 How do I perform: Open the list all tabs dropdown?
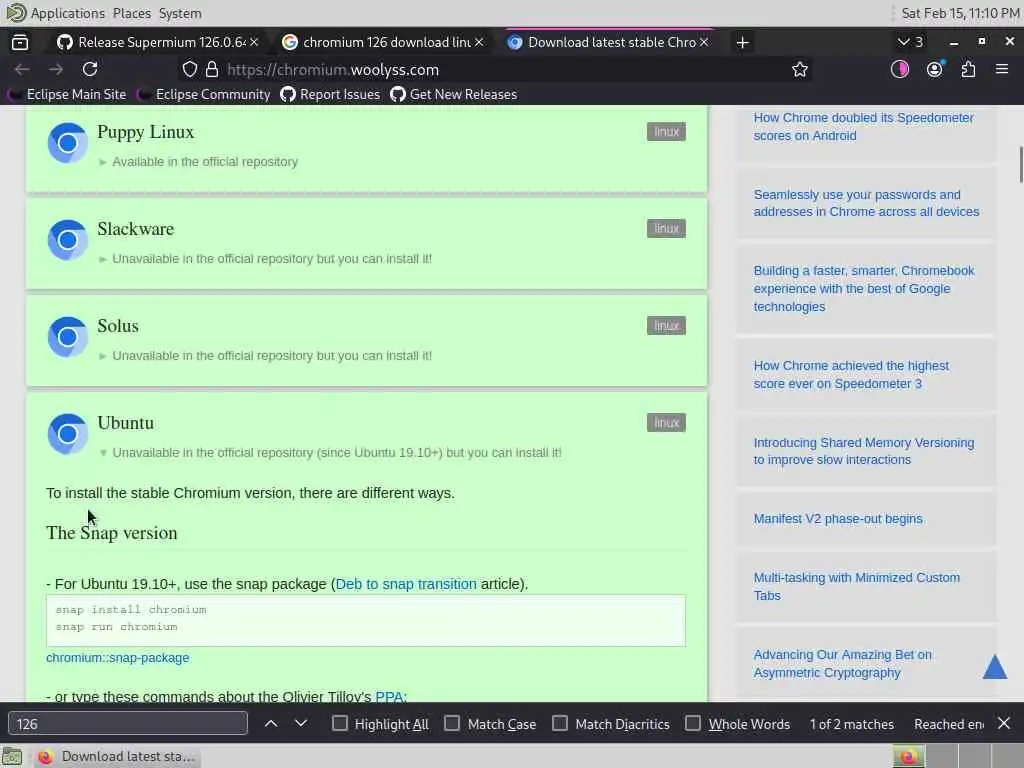coord(910,42)
